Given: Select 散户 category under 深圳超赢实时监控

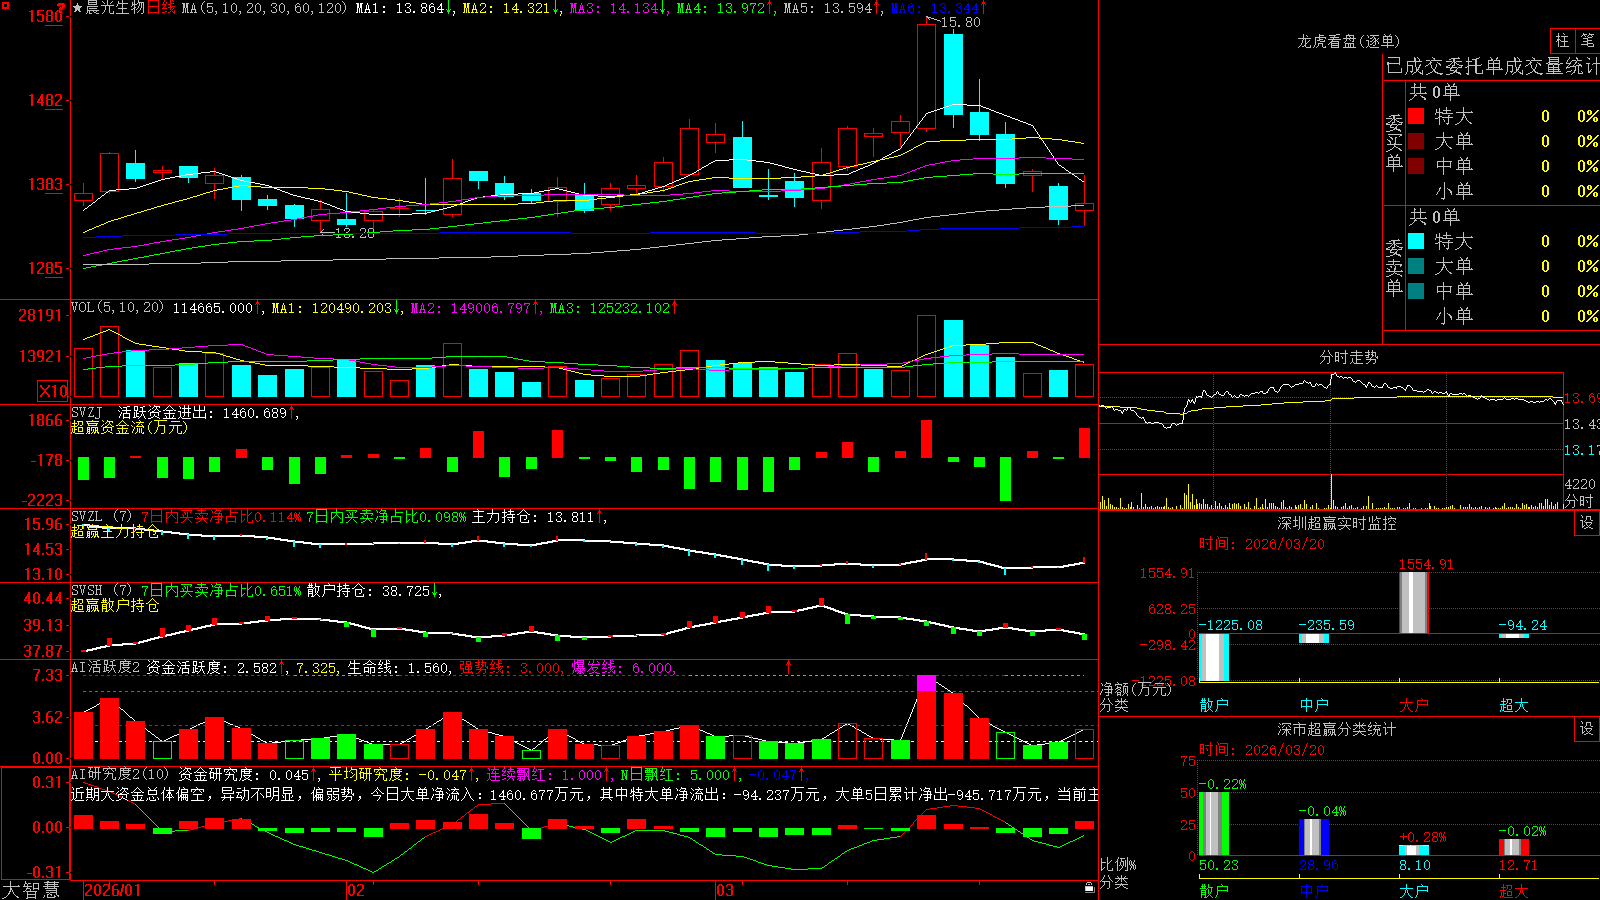Looking at the screenshot, I should click(1214, 705).
